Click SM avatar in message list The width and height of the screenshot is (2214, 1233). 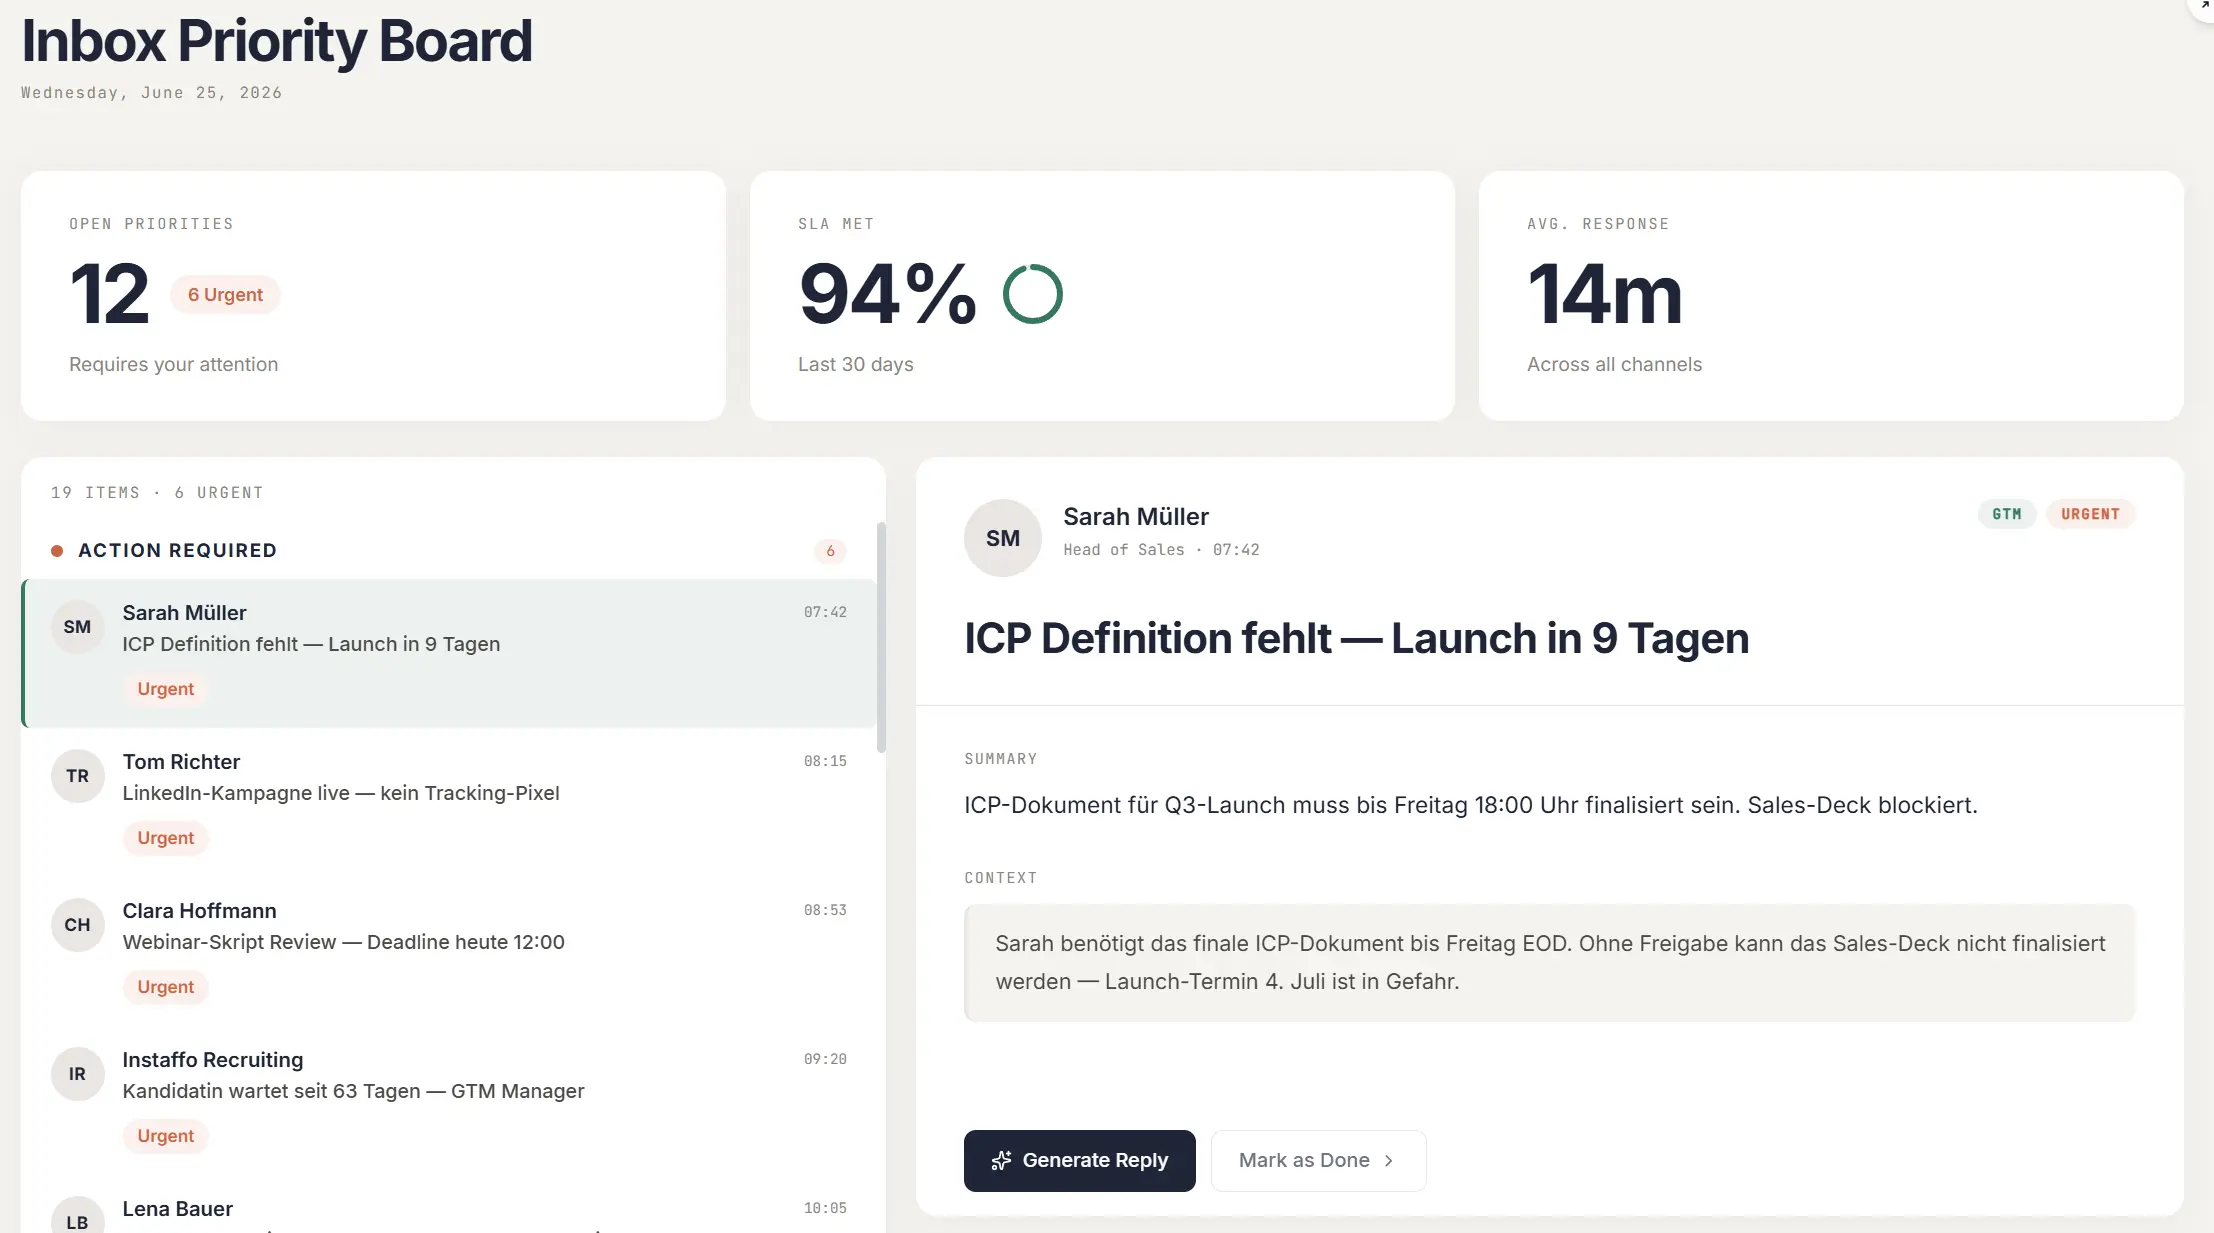coord(77,627)
